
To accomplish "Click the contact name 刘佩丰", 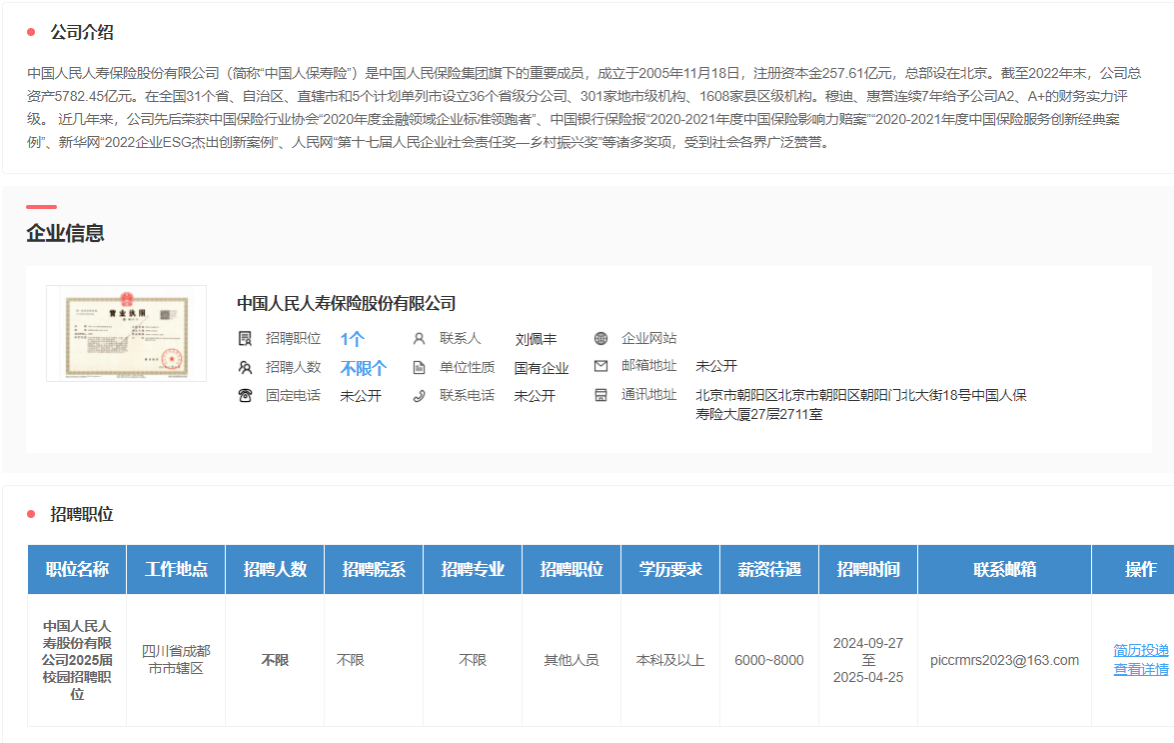I will coord(536,339).
